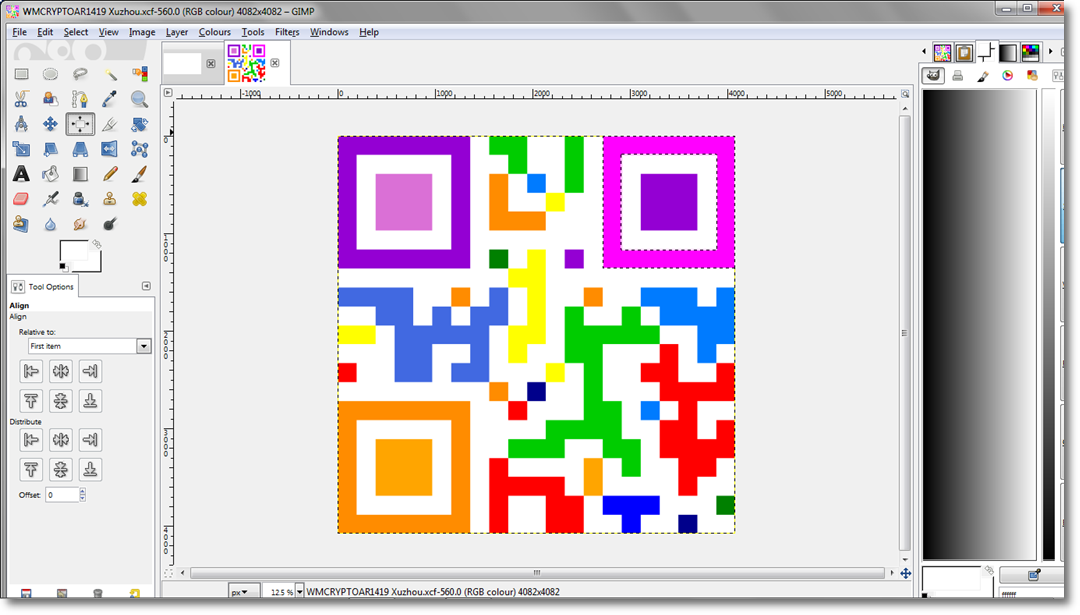Choose the Eraser tool
1080x615 pixels.
click(x=21, y=199)
